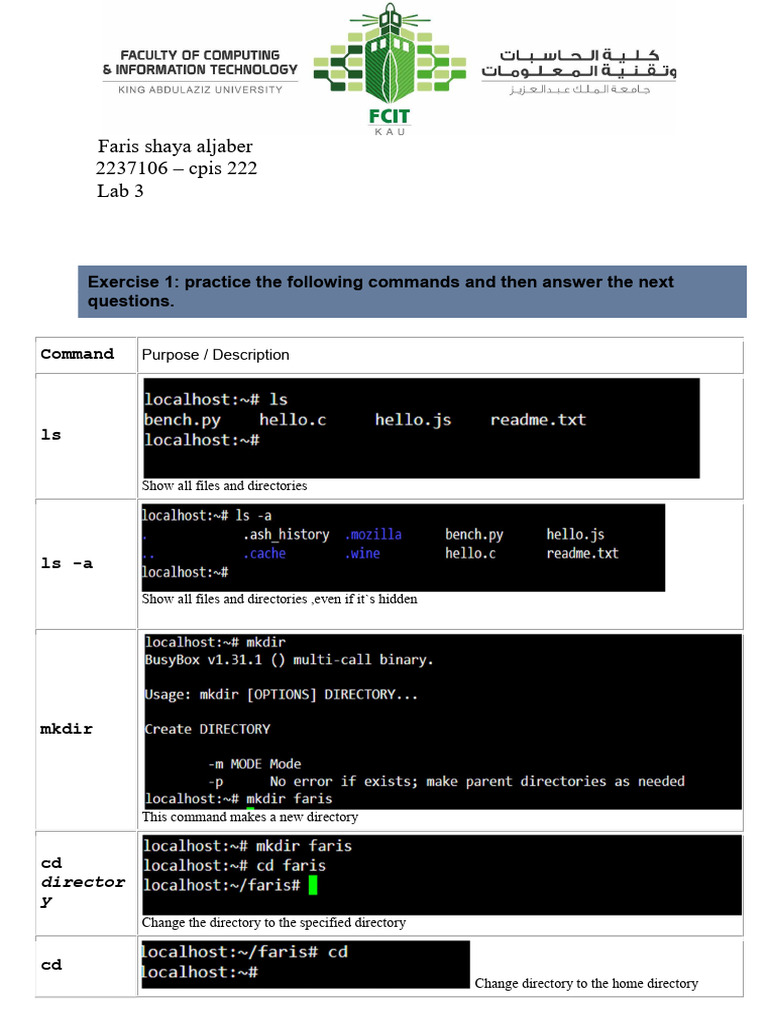The width and height of the screenshot is (768, 1024).
Task: Click caption 'Show all files and directories' under ls
Action: (x=225, y=485)
